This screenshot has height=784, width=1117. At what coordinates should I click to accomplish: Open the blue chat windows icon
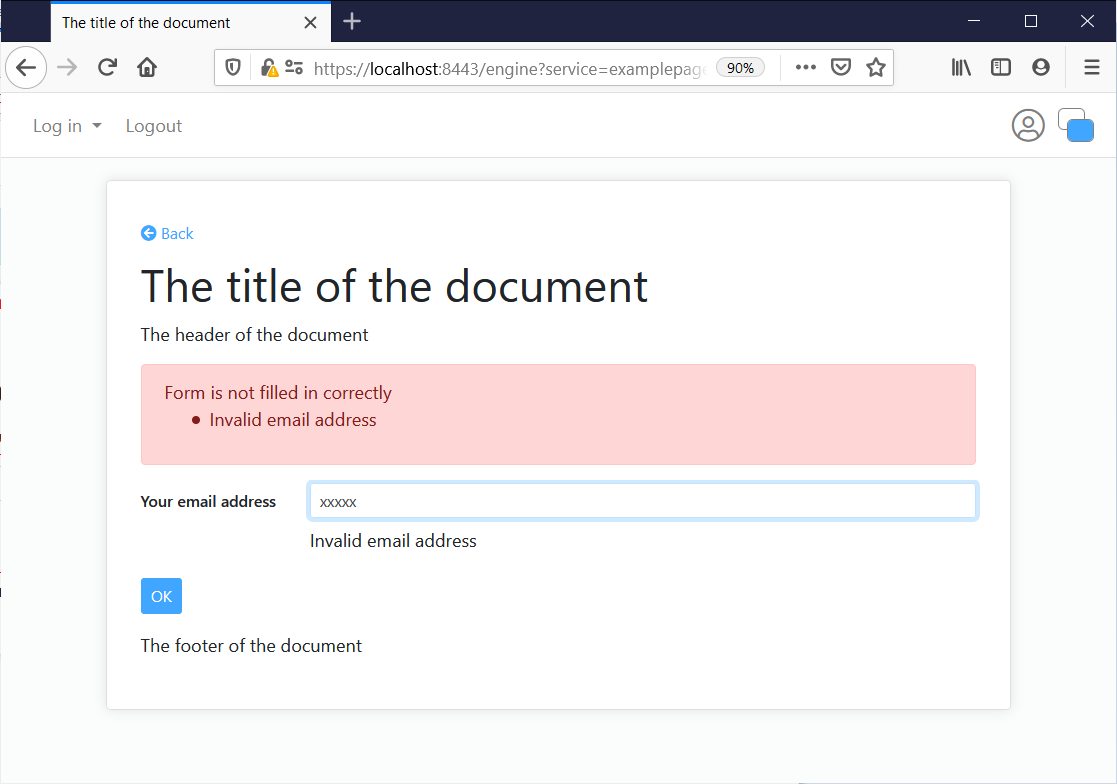pos(1076,125)
